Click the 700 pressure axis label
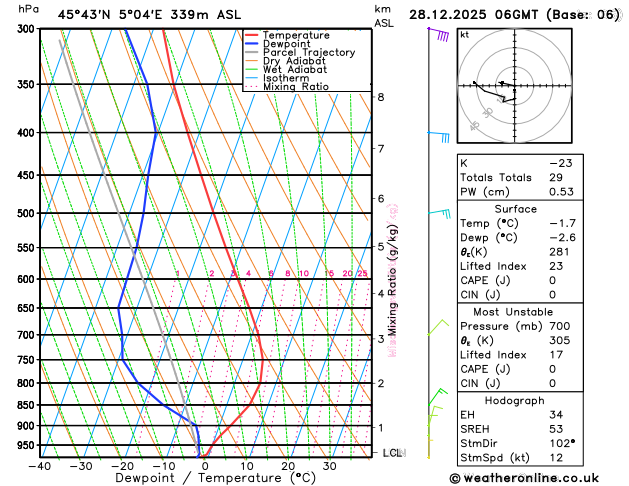The image size is (629, 486). point(28,335)
